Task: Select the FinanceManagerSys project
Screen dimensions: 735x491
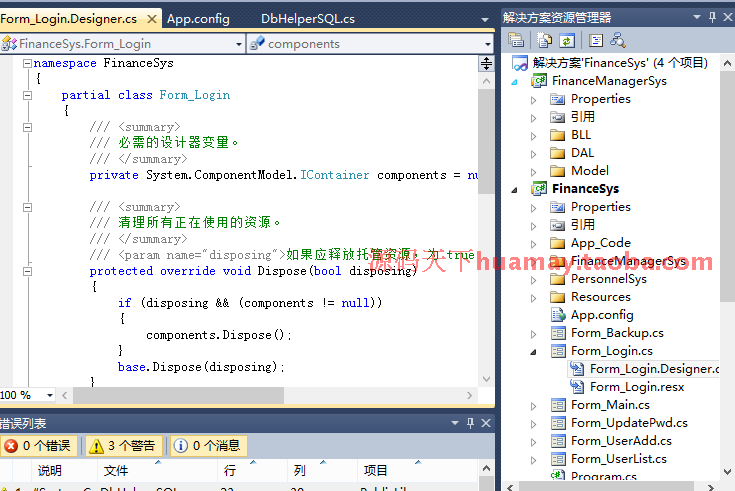Action: click(609, 81)
